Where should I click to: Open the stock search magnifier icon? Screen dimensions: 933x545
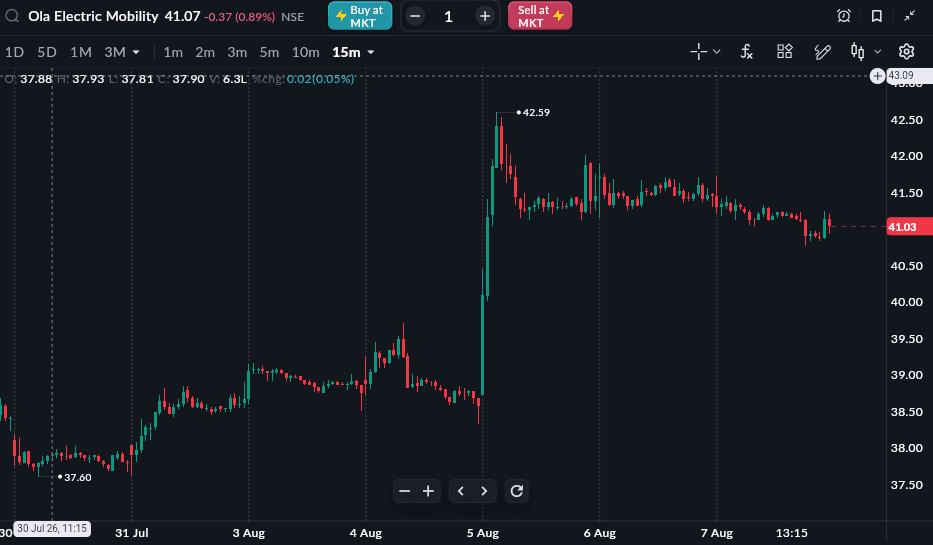pyautogui.click(x=12, y=16)
